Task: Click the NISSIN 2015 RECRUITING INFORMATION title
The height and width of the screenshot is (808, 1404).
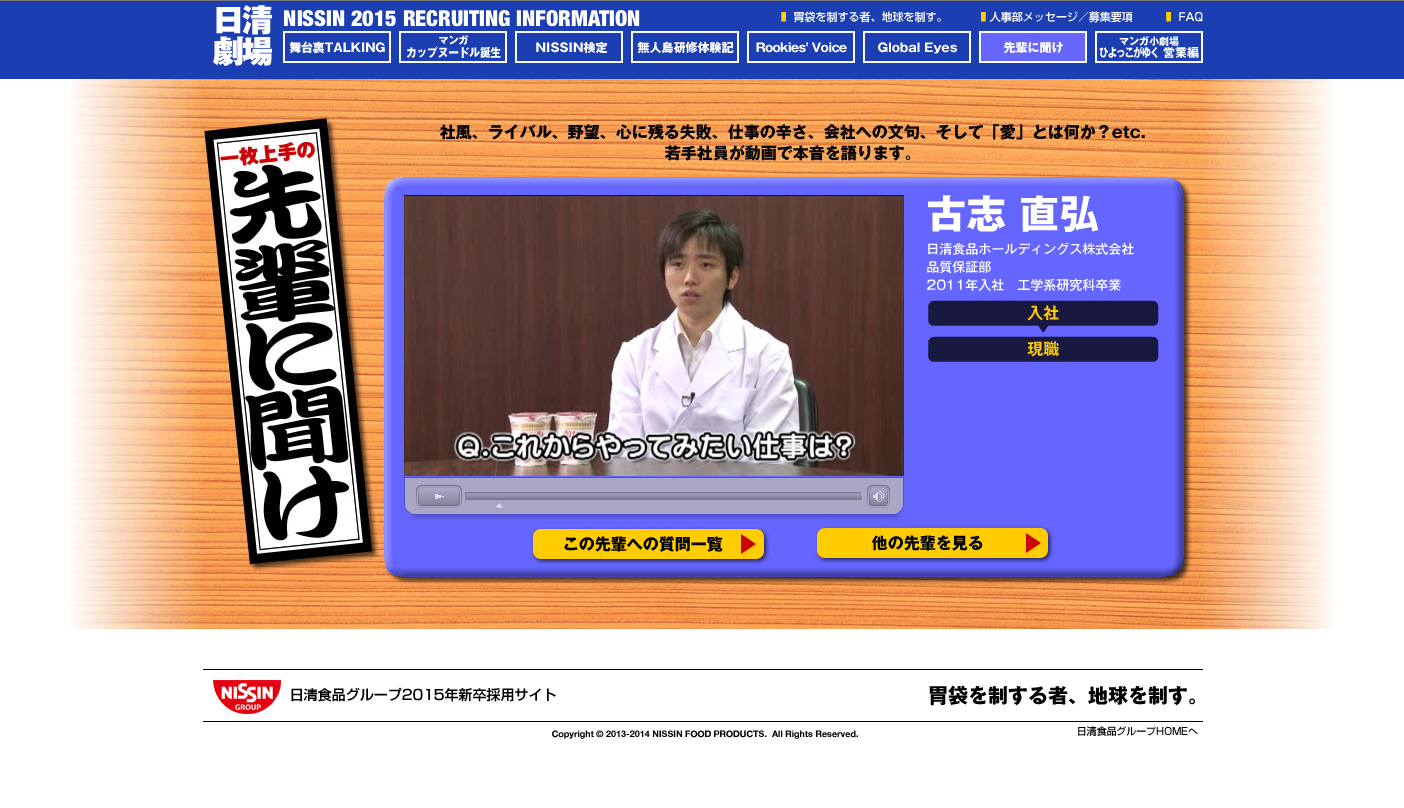Action: tap(461, 18)
